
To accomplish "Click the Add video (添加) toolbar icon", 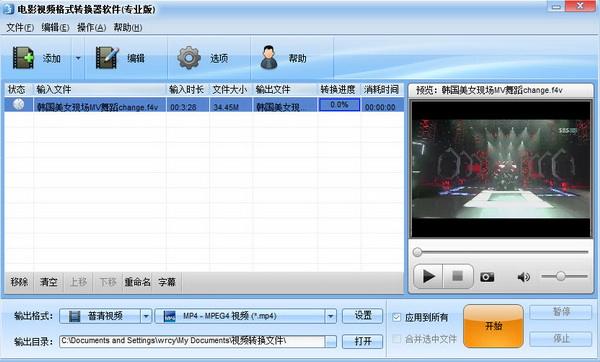I will click(x=24, y=58).
